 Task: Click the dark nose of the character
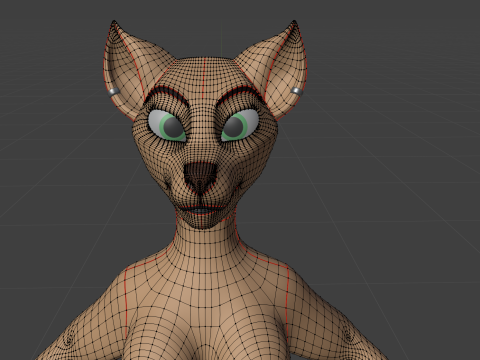200,177
